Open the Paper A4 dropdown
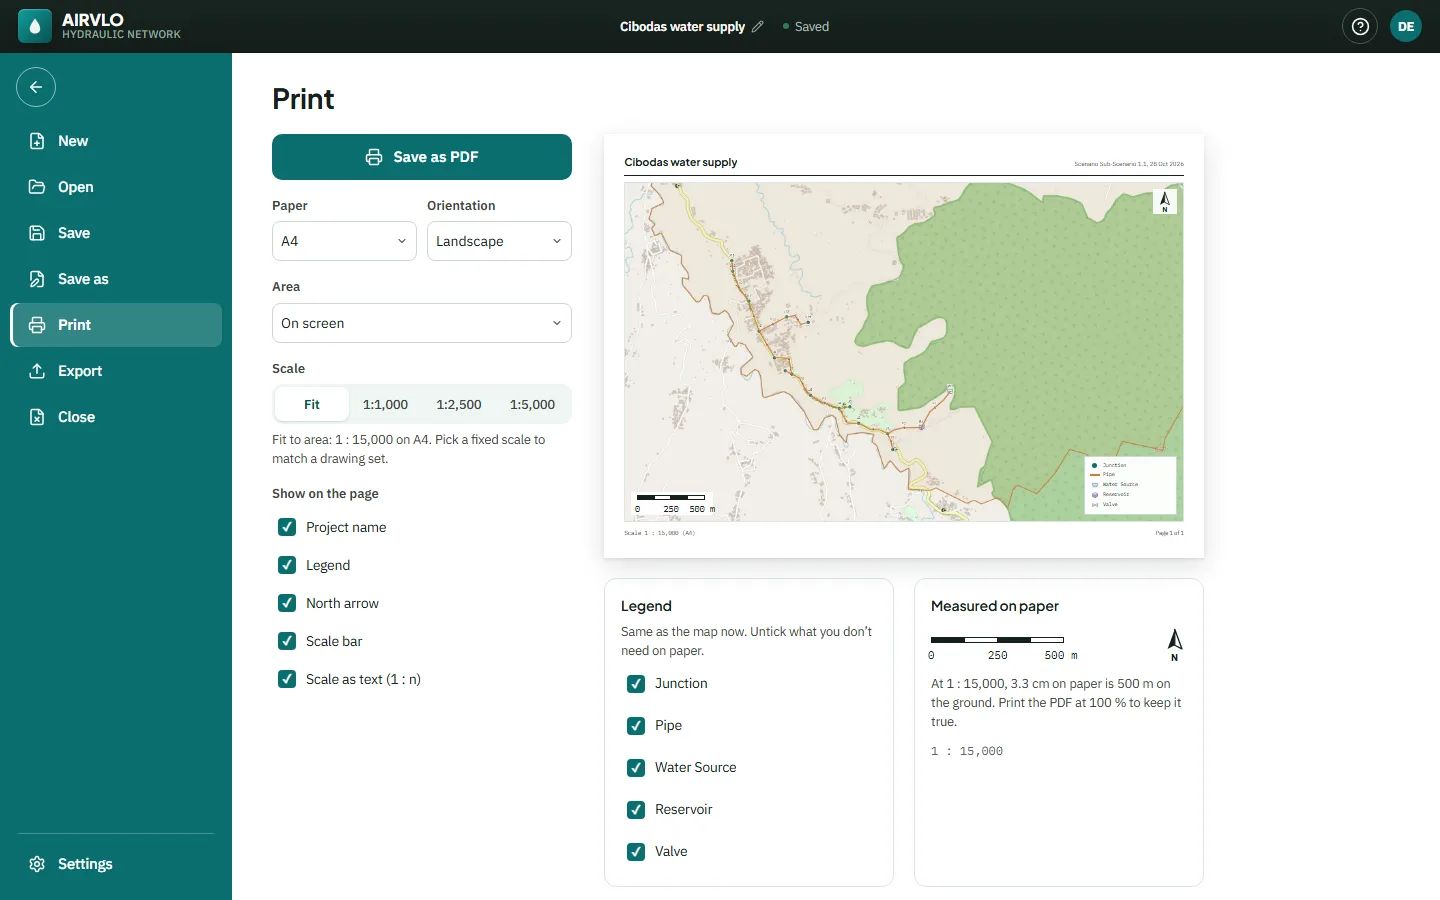The image size is (1440, 900). [x=344, y=241]
